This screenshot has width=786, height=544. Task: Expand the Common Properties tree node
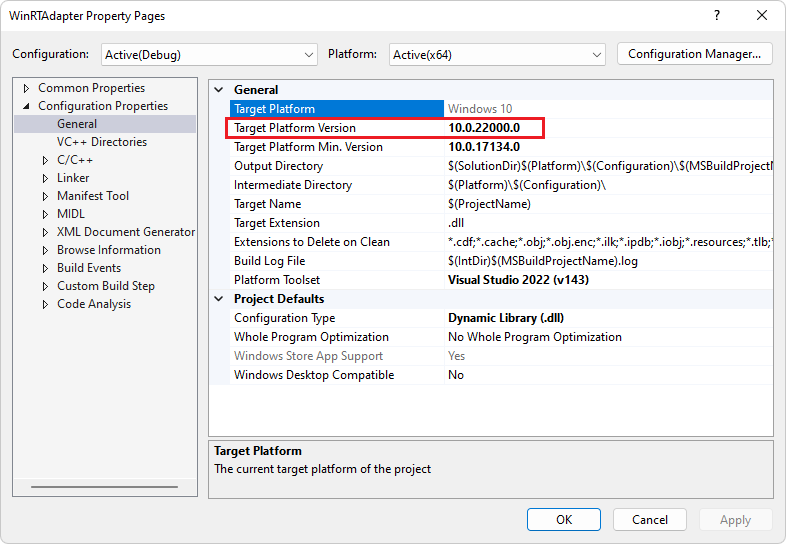26,88
